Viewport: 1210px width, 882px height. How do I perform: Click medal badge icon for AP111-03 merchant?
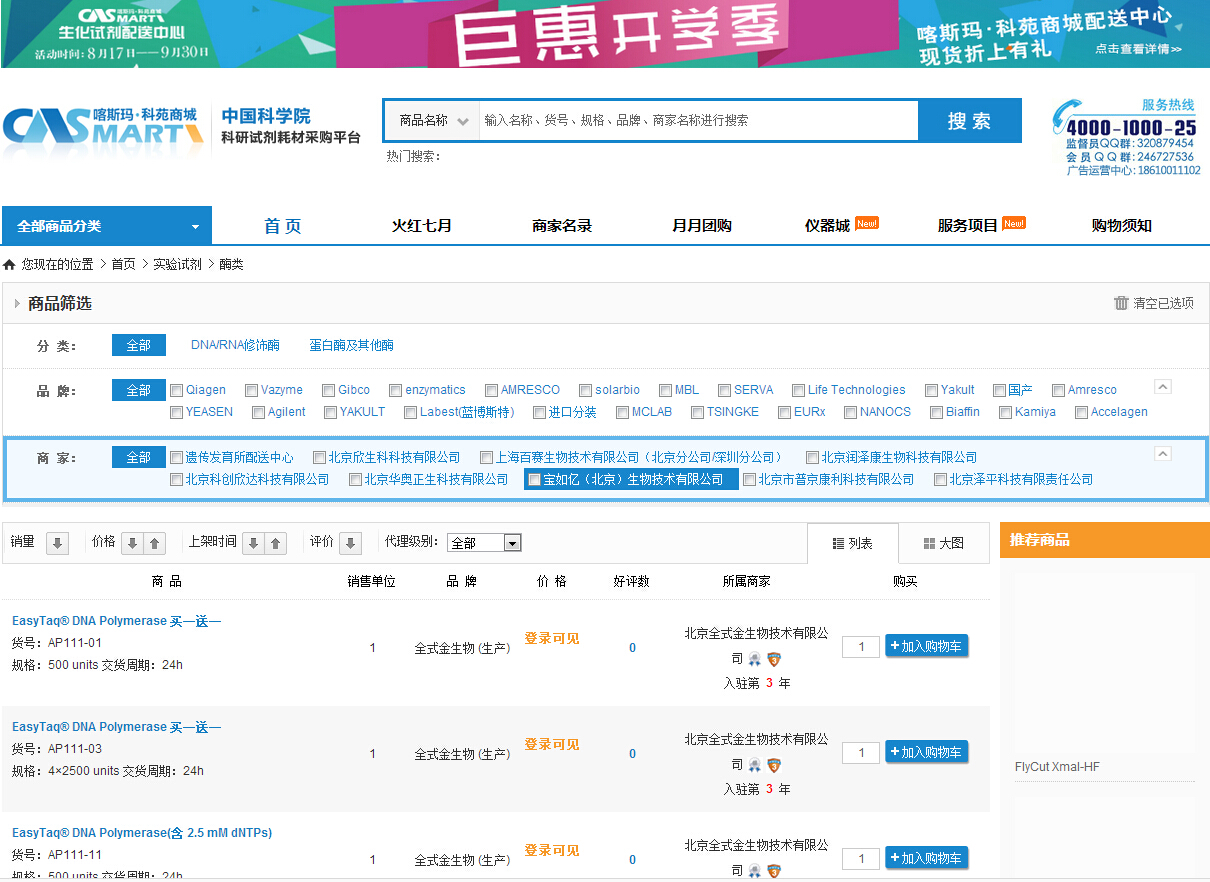(x=755, y=765)
